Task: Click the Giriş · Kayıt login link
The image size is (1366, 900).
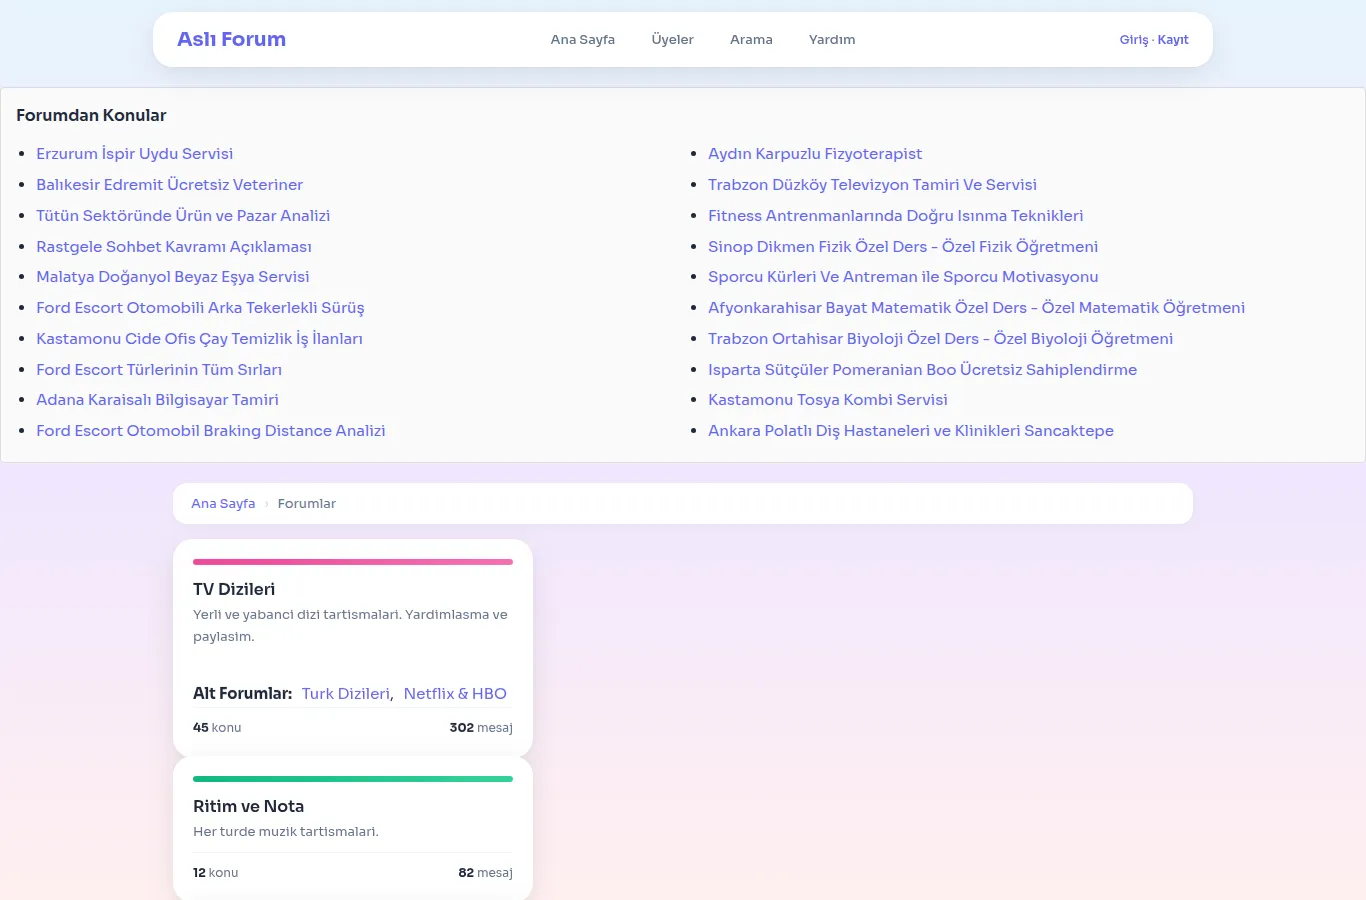Action: click(1154, 40)
